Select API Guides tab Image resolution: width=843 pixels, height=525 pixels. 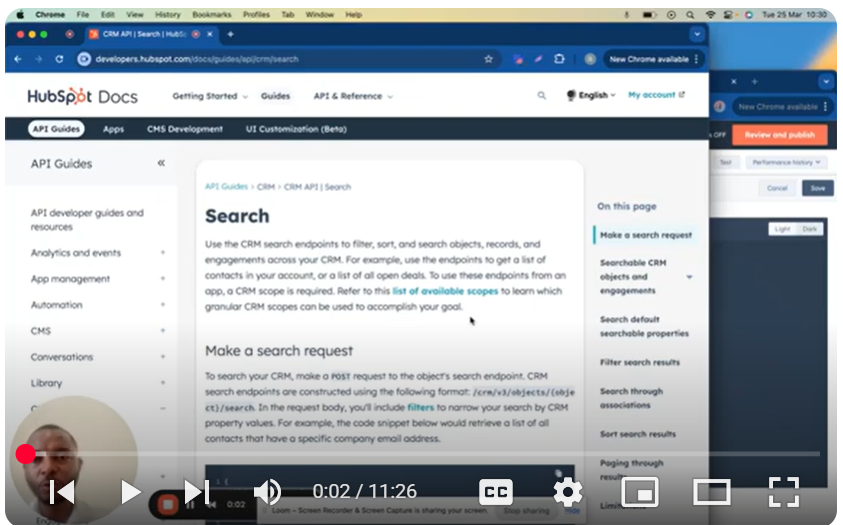[x=56, y=129]
